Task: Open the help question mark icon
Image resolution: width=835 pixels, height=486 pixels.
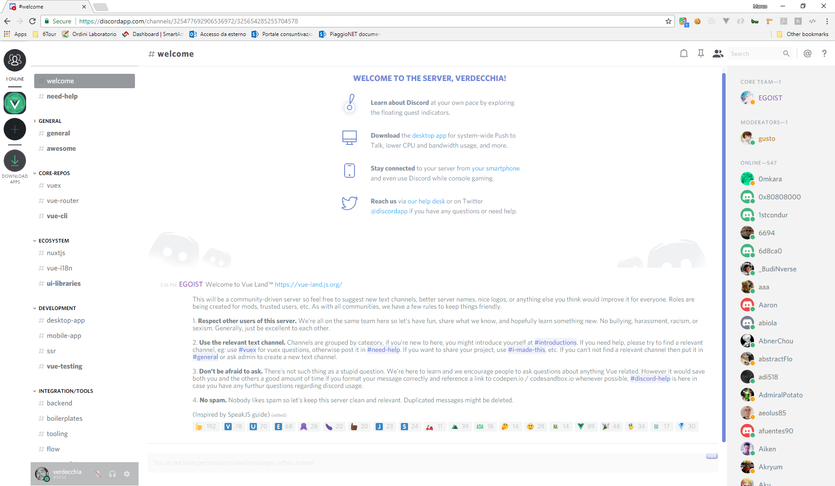Action: pyautogui.click(x=824, y=53)
